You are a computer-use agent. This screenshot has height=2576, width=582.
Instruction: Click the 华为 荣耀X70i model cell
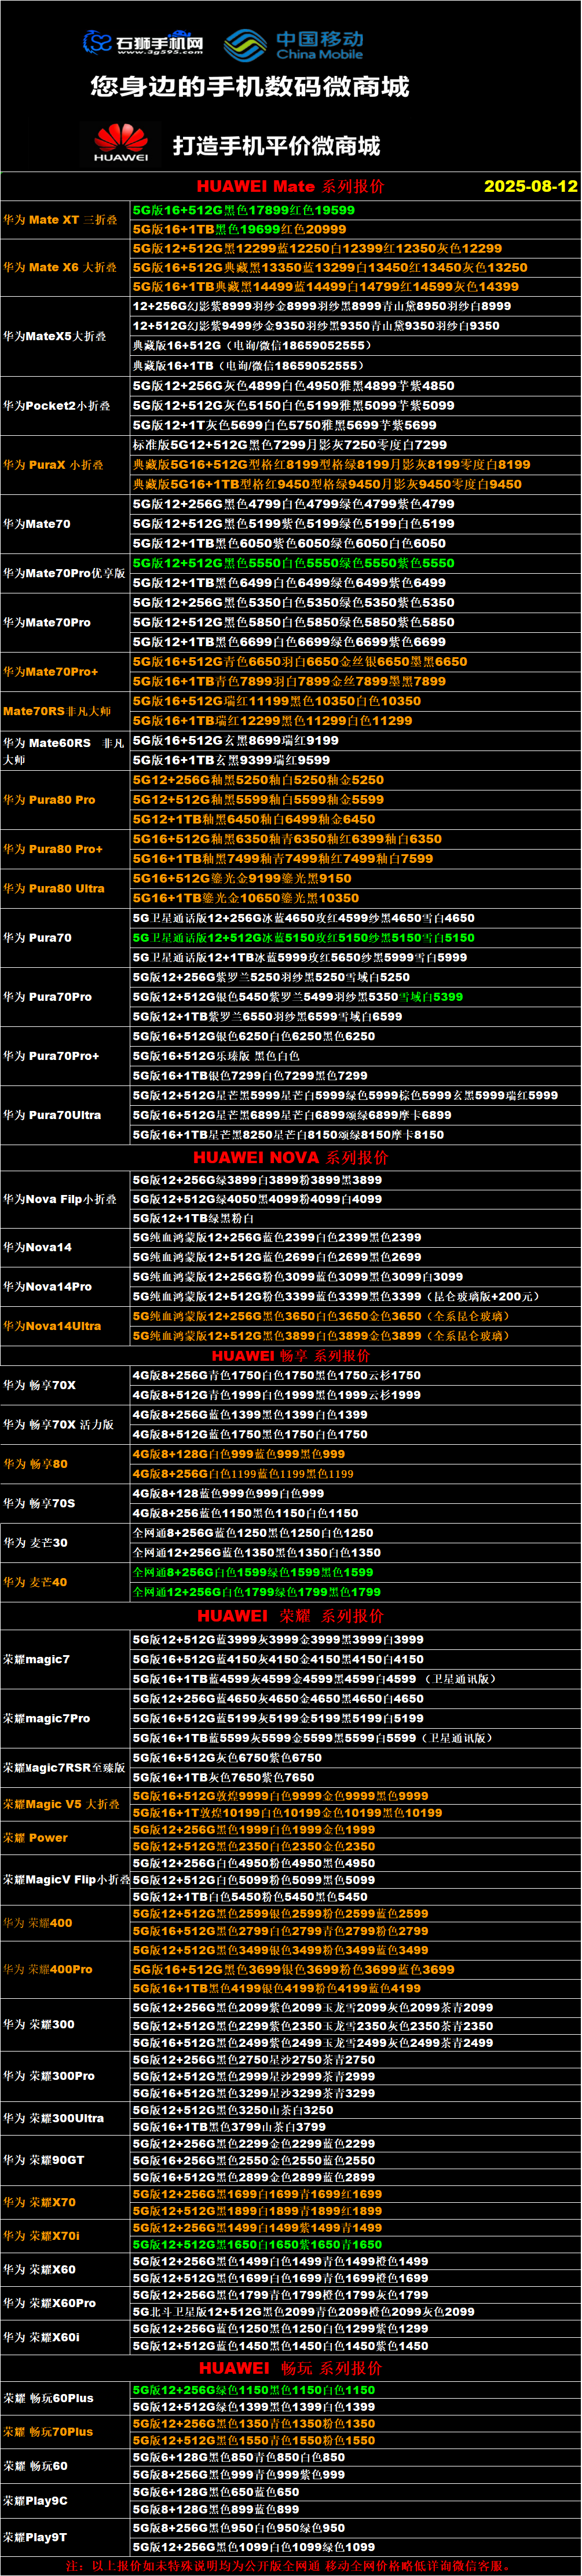coord(65,2235)
